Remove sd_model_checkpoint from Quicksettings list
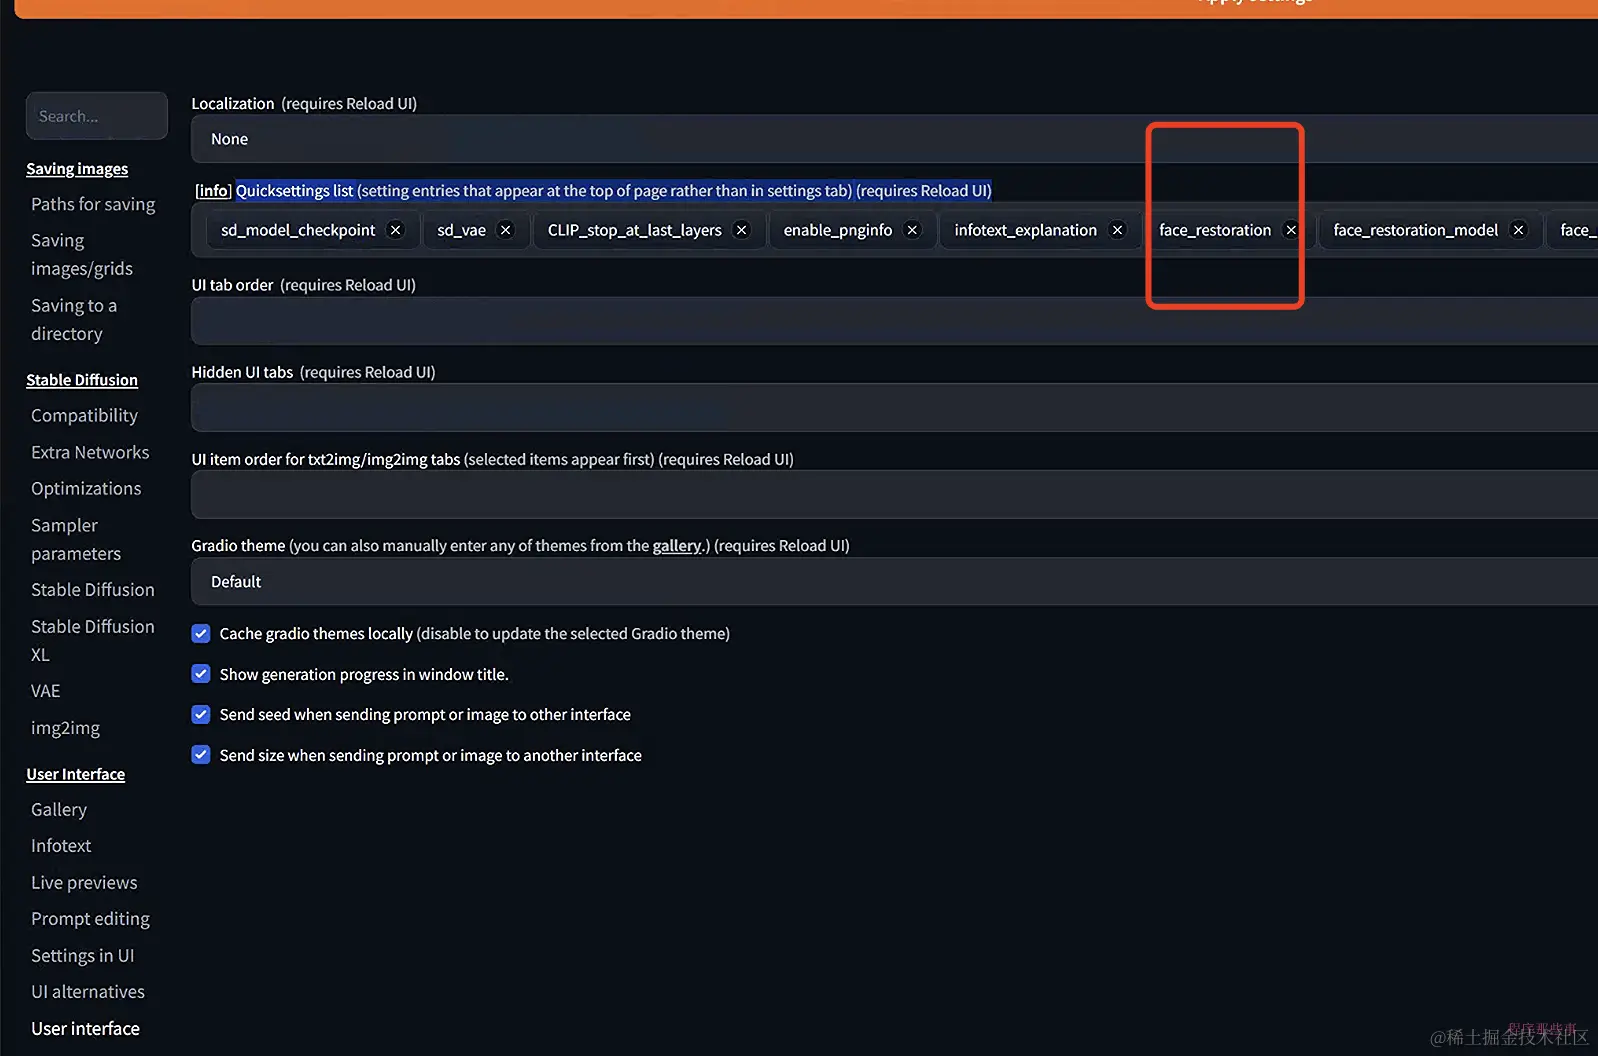The width and height of the screenshot is (1598, 1056). [396, 230]
